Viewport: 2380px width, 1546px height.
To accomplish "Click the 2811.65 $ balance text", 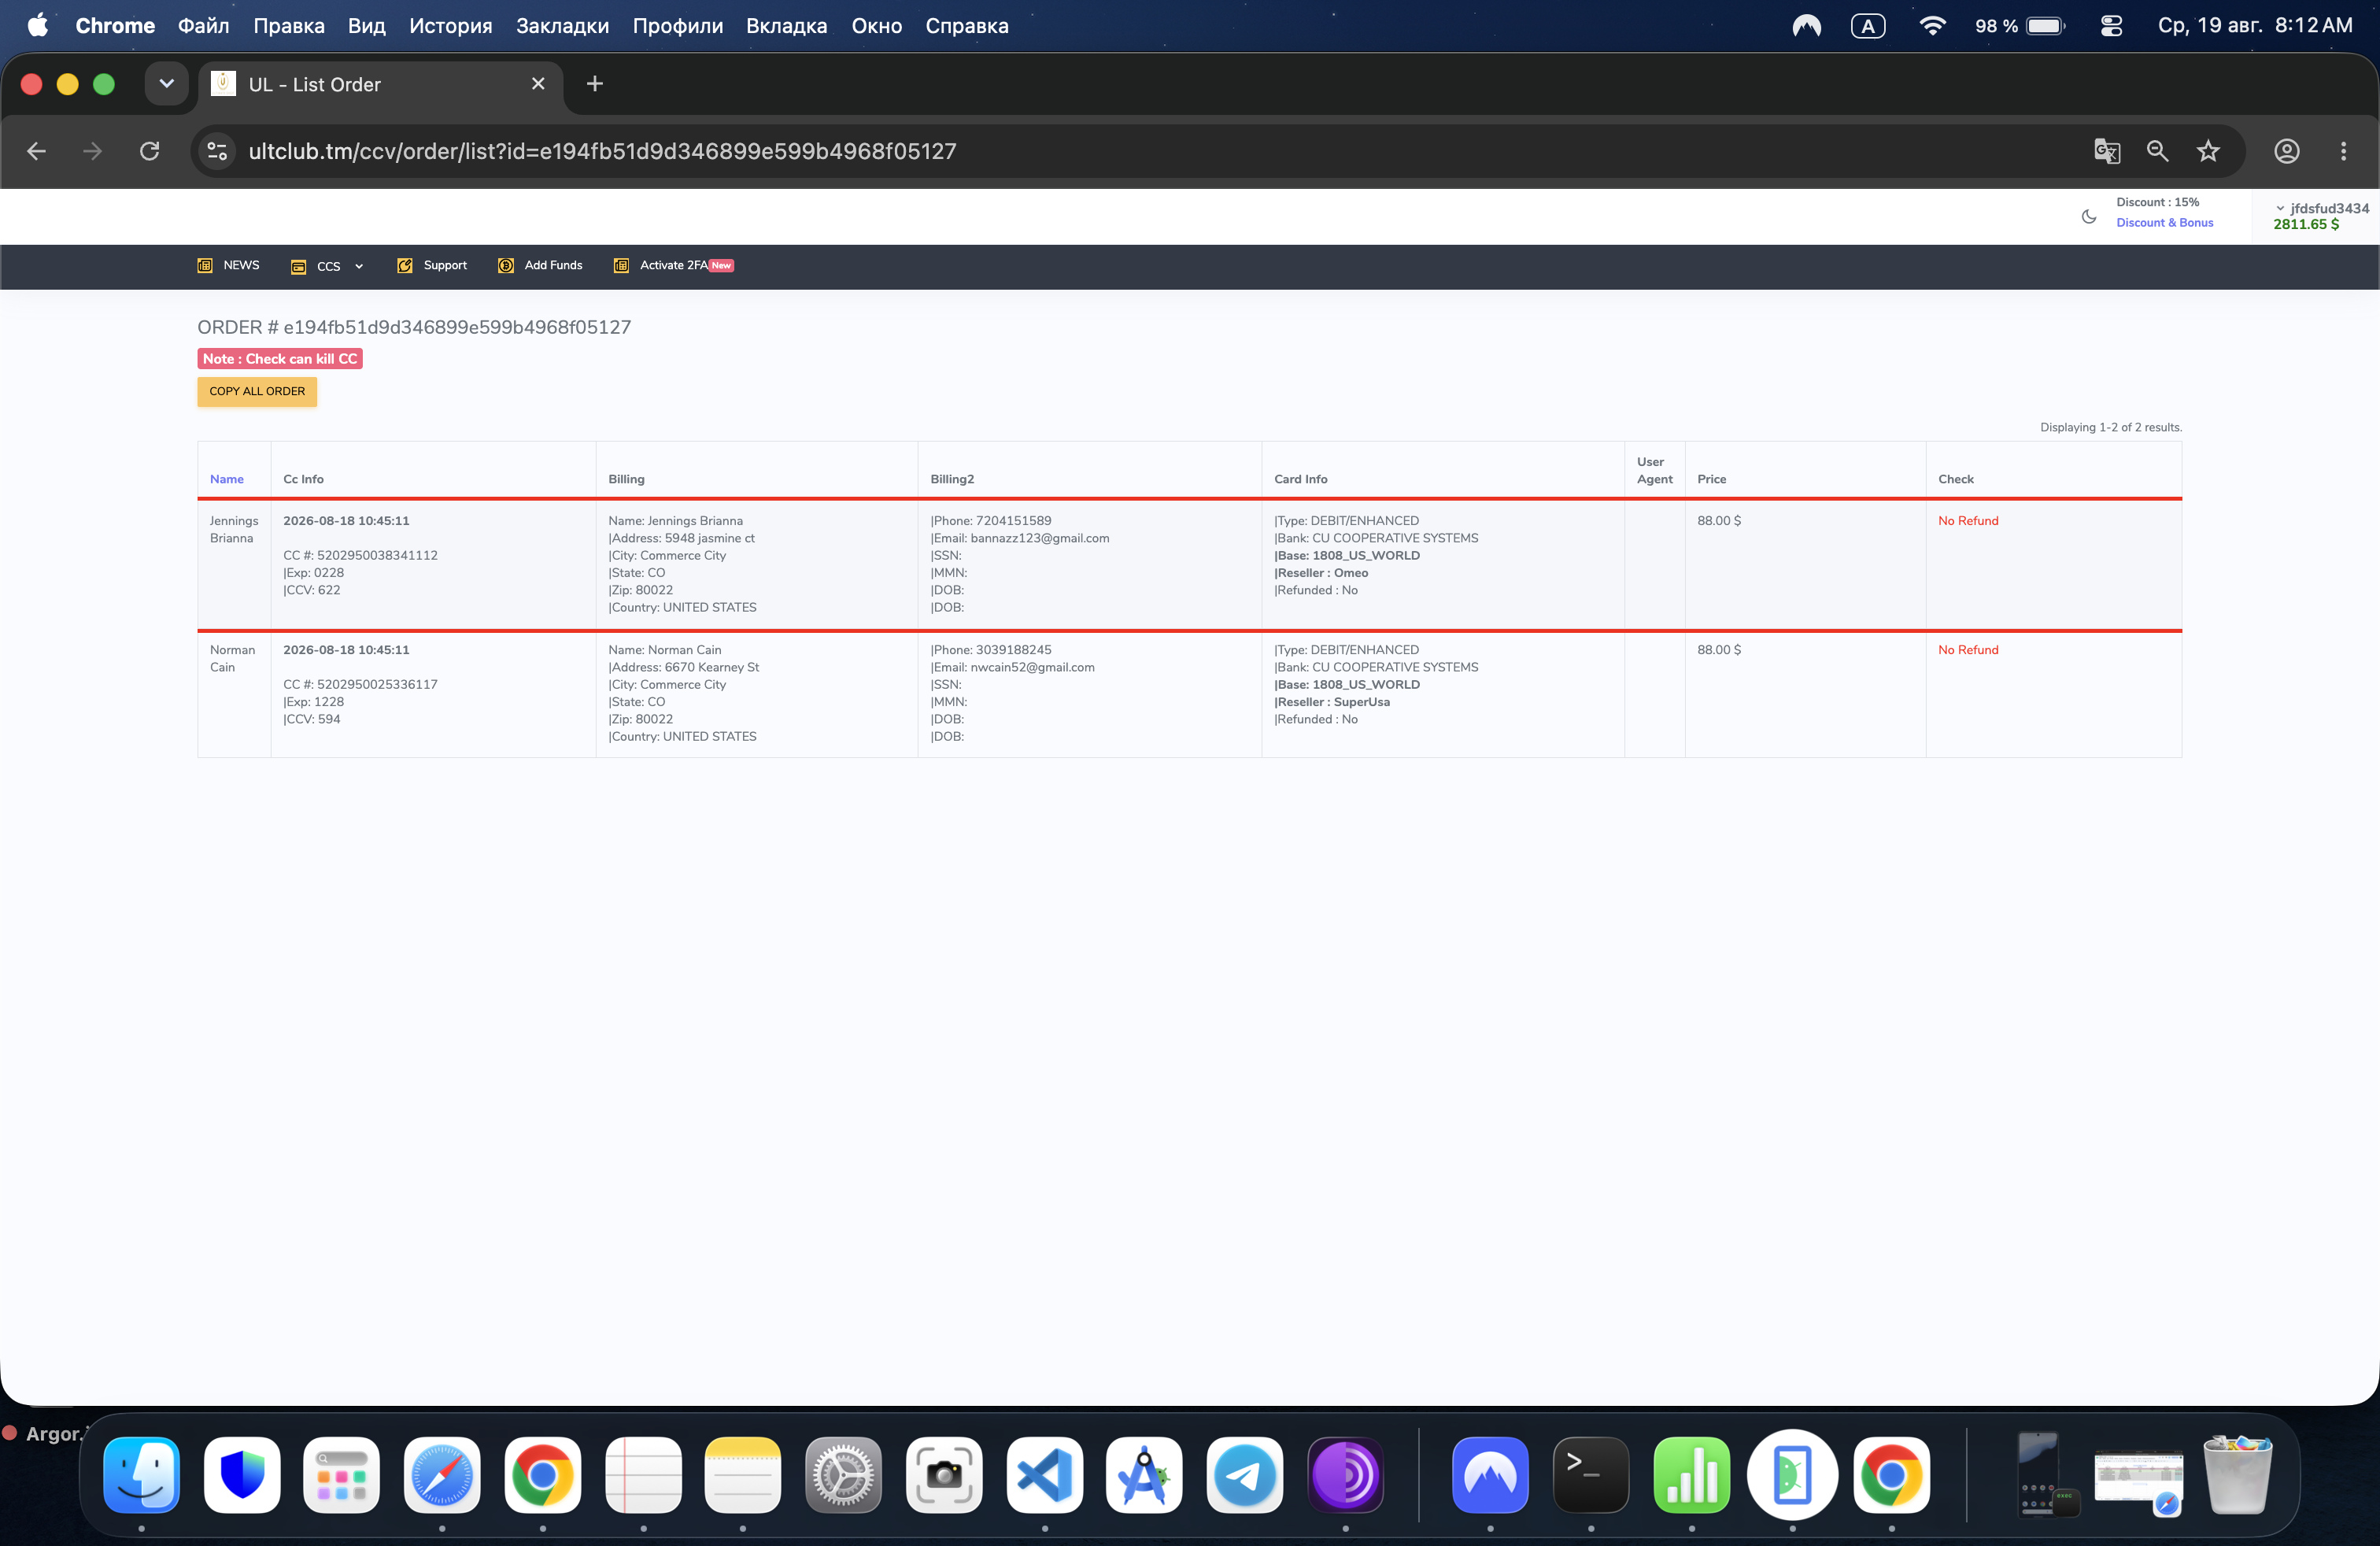I will [2306, 224].
